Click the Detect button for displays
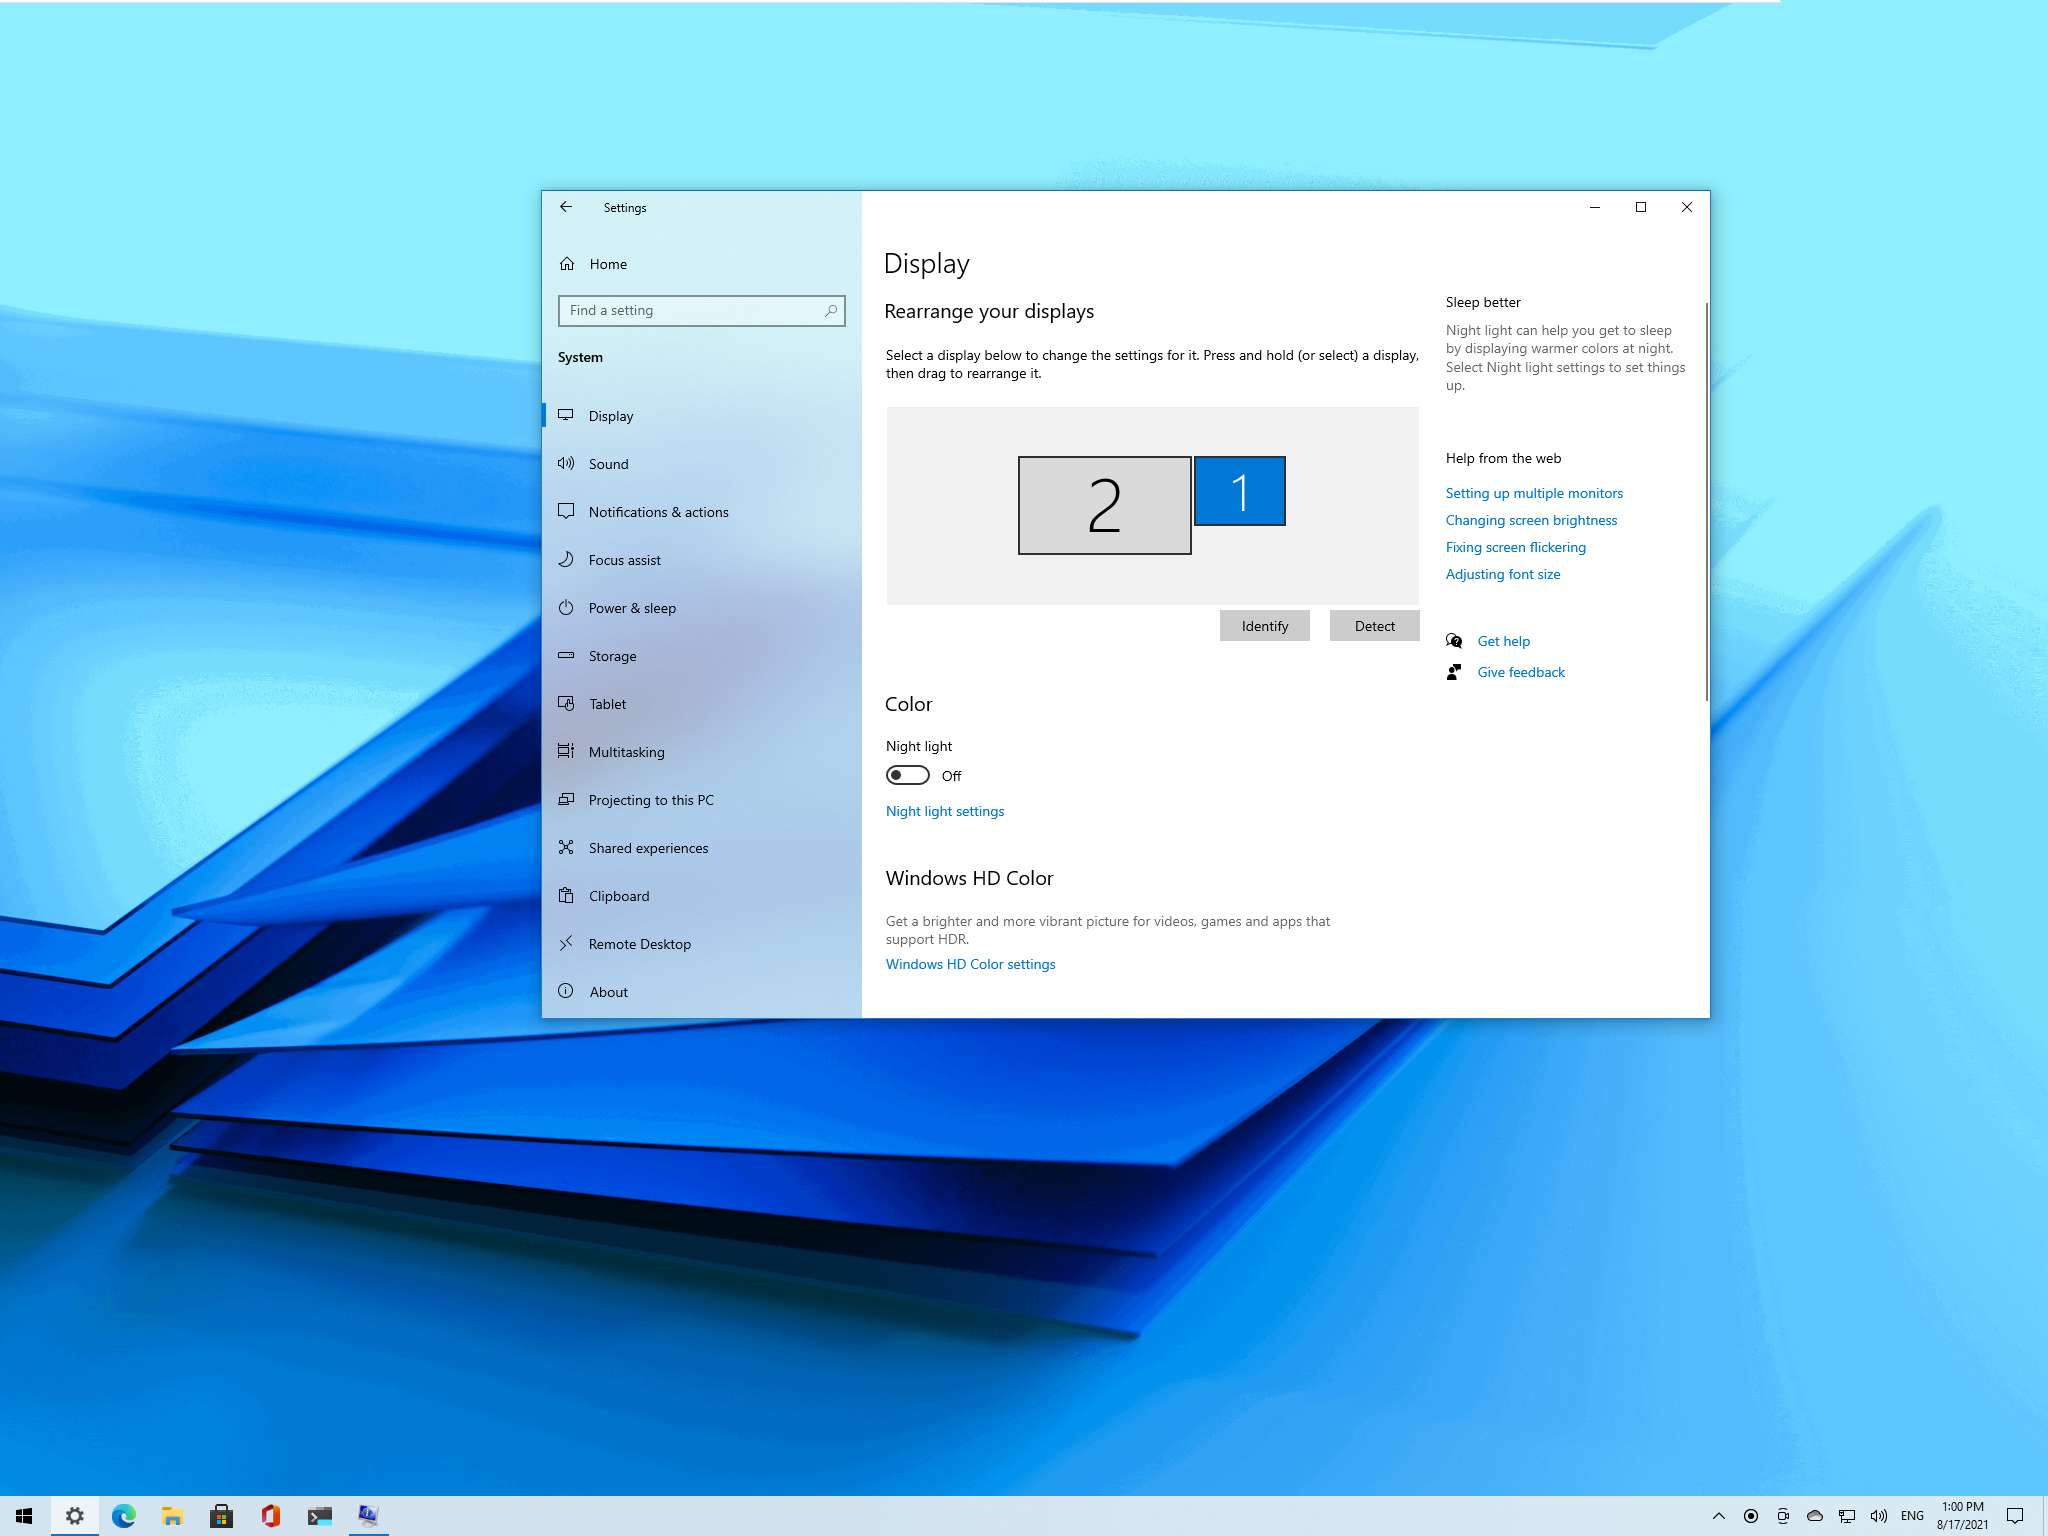The width and height of the screenshot is (2048, 1536). click(x=1374, y=626)
